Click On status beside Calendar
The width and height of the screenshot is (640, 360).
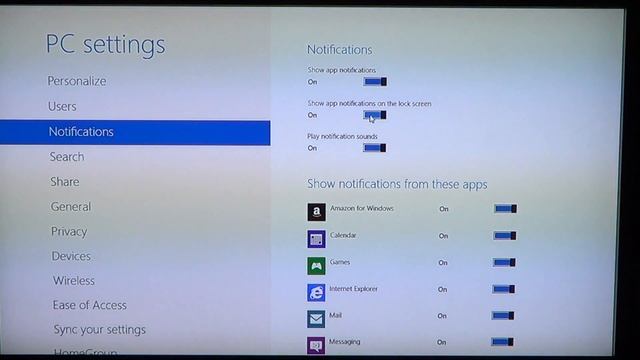pos(443,236)
